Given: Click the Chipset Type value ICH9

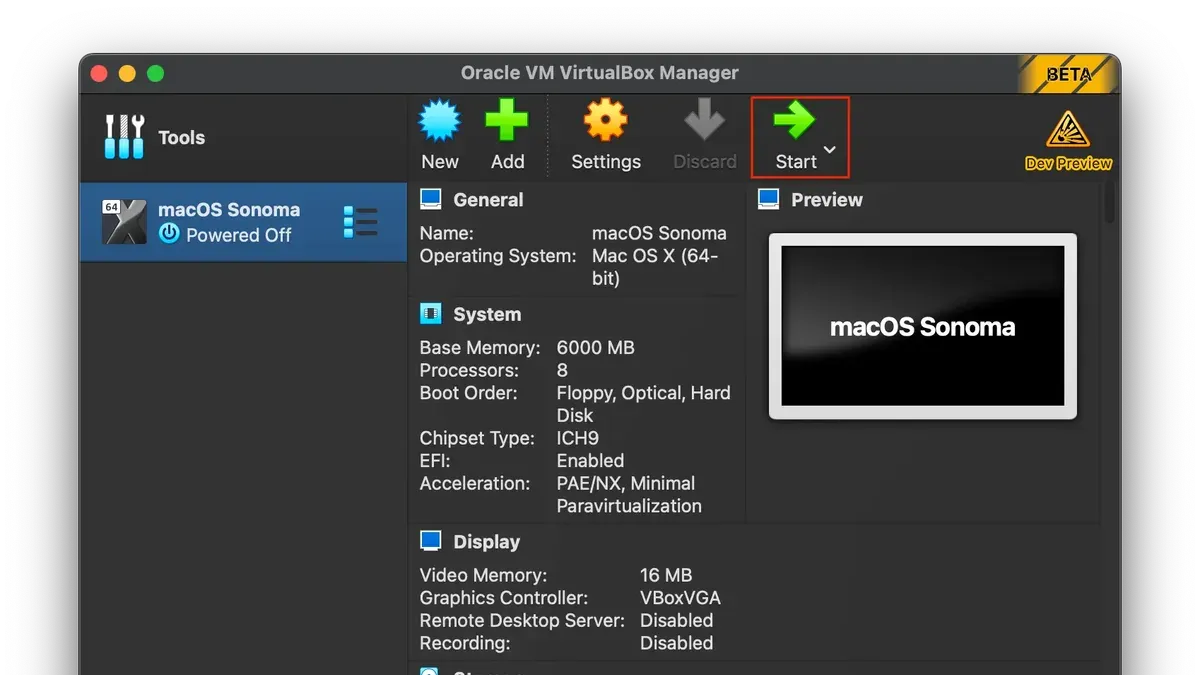Looking at the screenshot, I should [578, 438].
